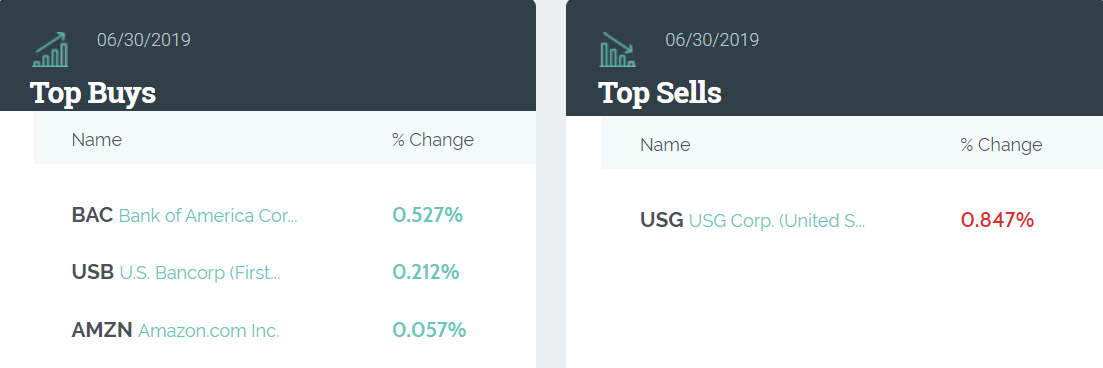Open the Amazon.com Inc. link
The width and height of the screenshot is (1103, 368).
tap(209, 331)
